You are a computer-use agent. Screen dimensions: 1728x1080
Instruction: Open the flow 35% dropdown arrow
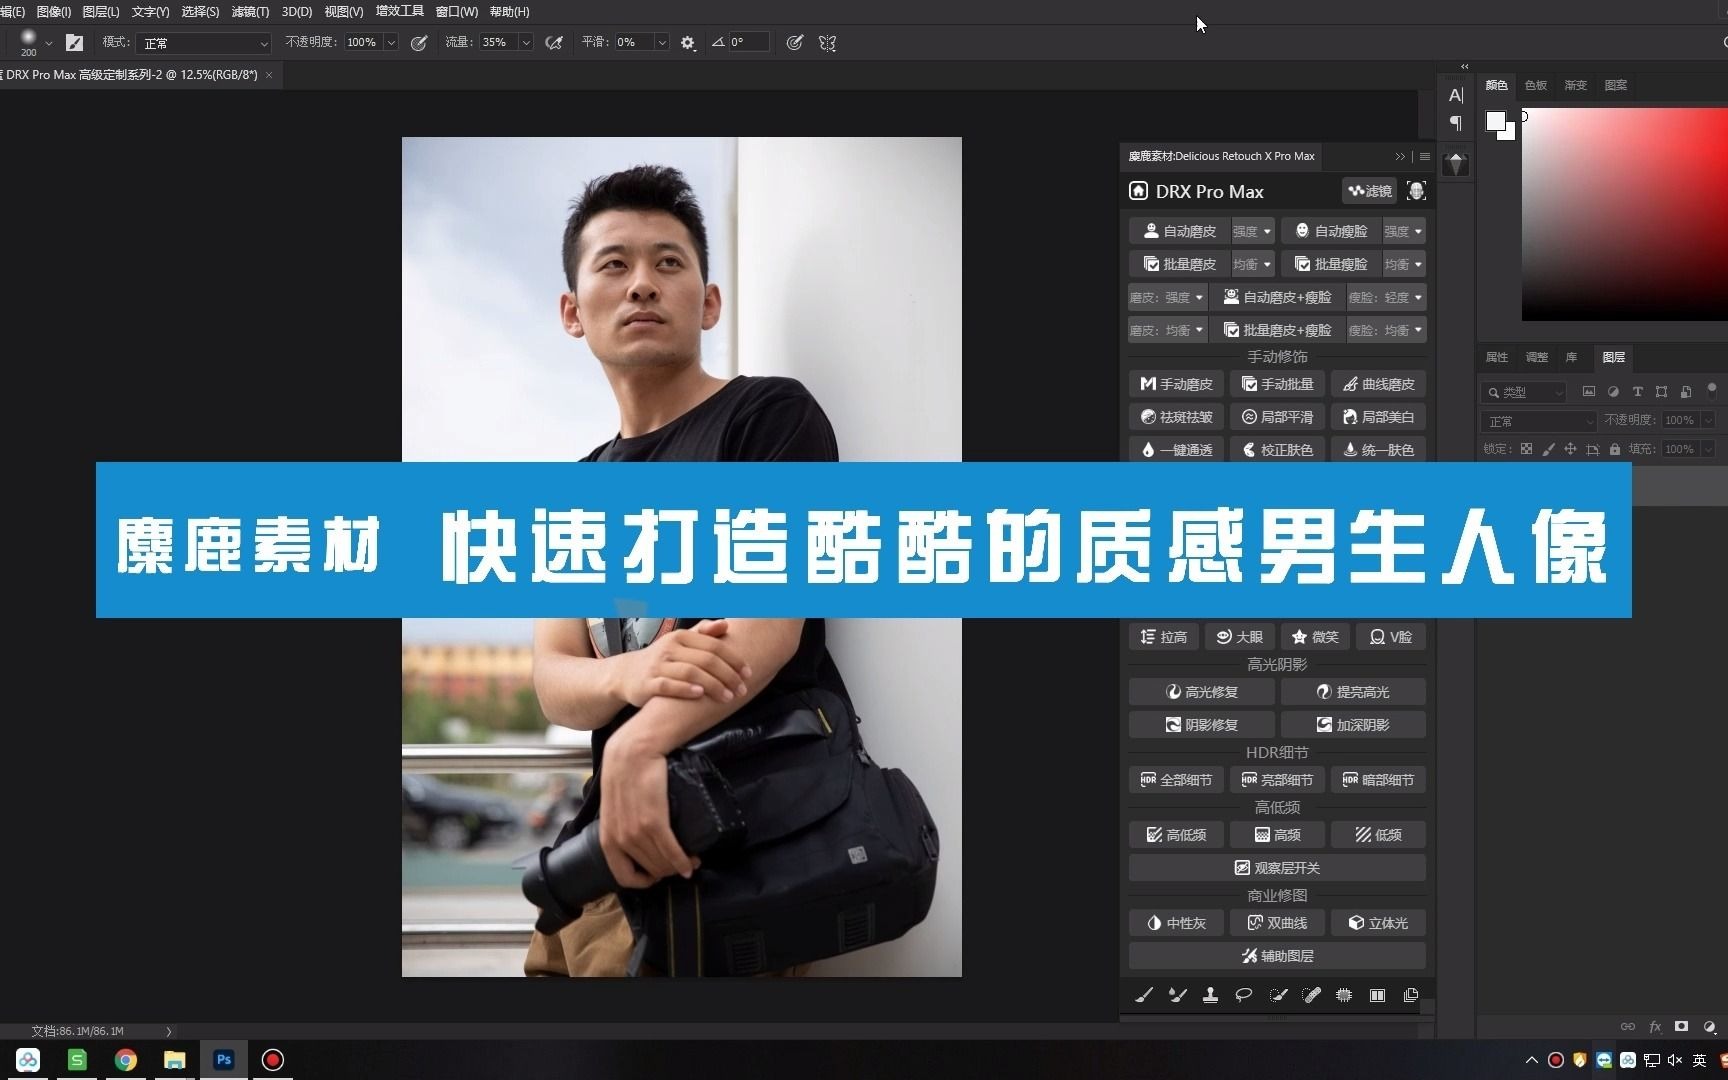[525, 42]
